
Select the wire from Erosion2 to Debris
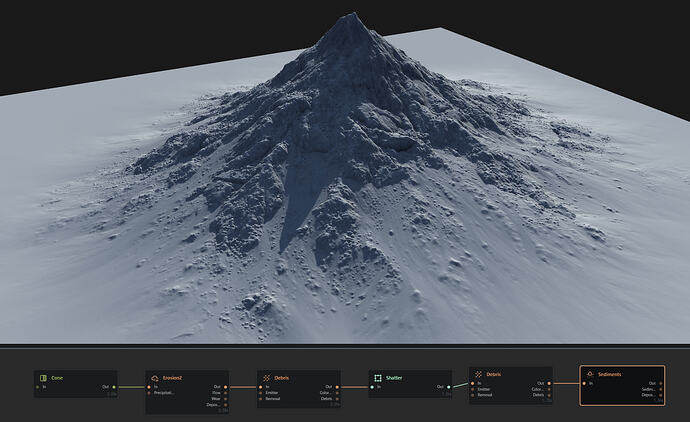[243, 387]
